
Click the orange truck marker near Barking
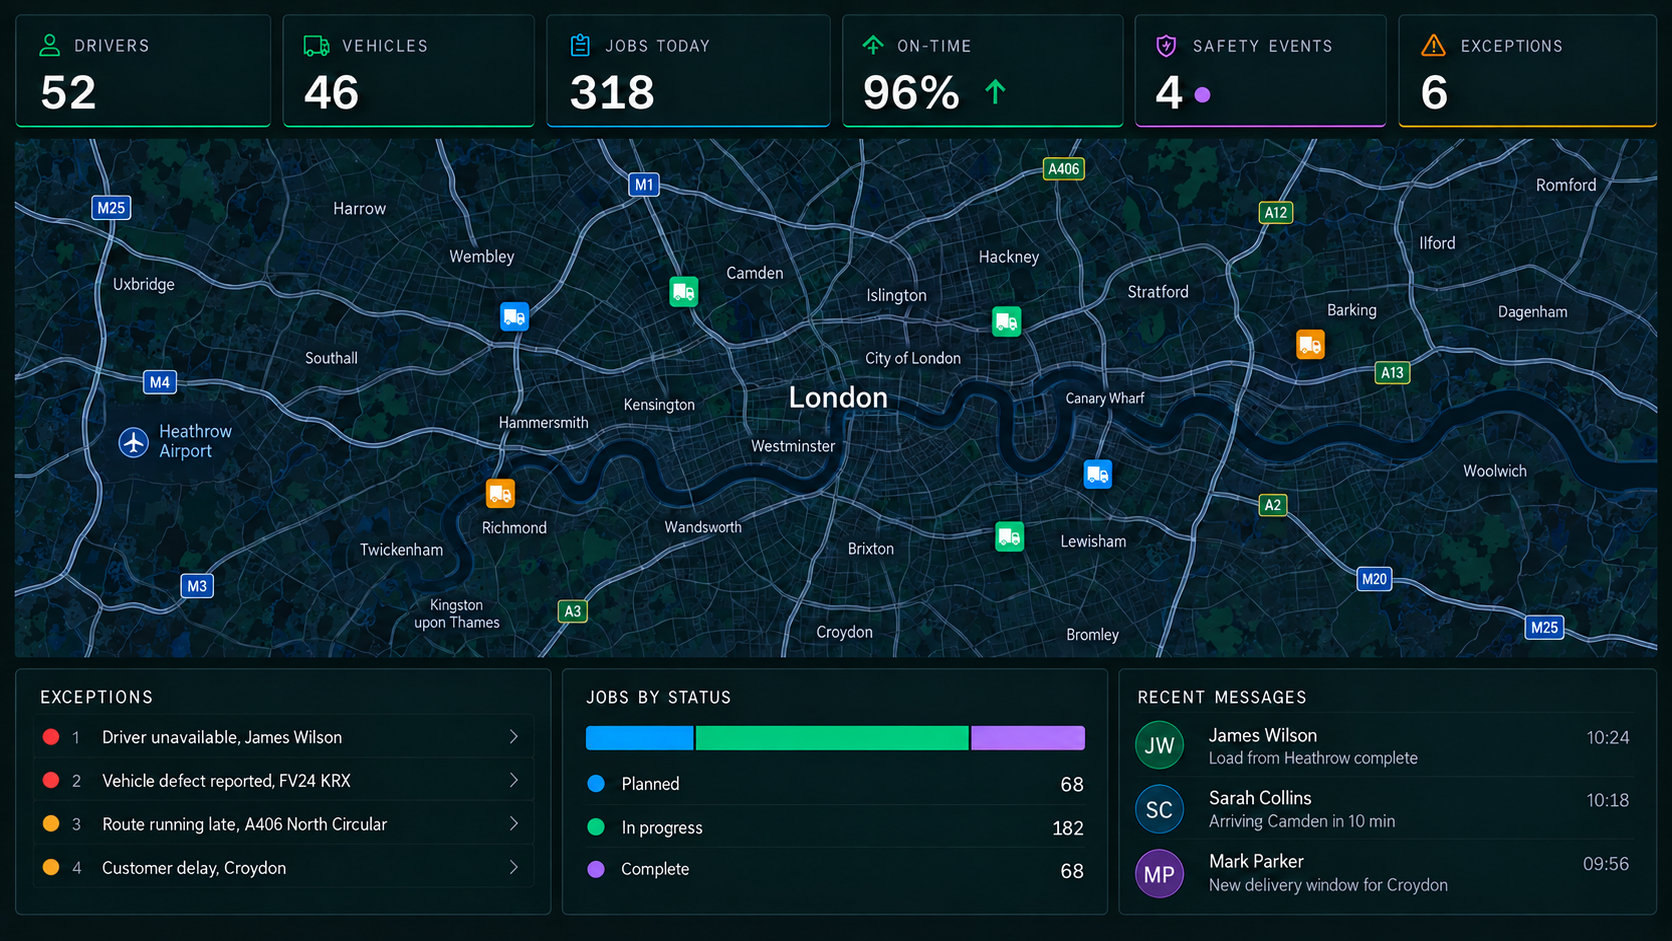tap(1310, 345)
